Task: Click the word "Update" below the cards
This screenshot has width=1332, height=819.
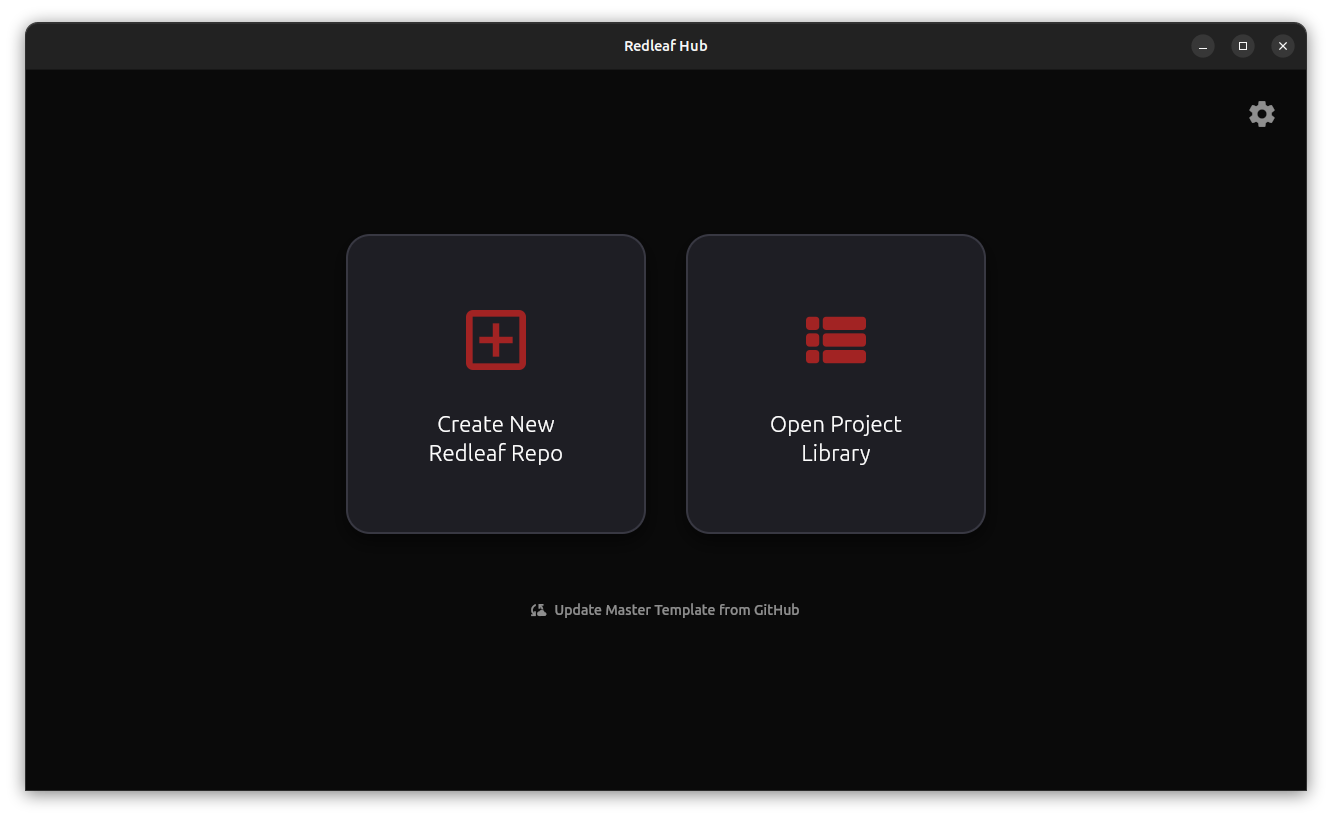Action: click(578, 610)
